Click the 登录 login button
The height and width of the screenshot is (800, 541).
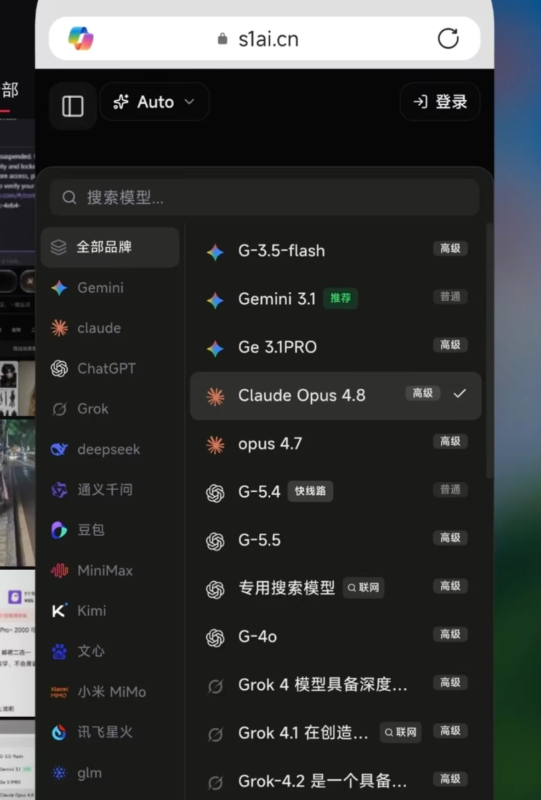[440, 102]
